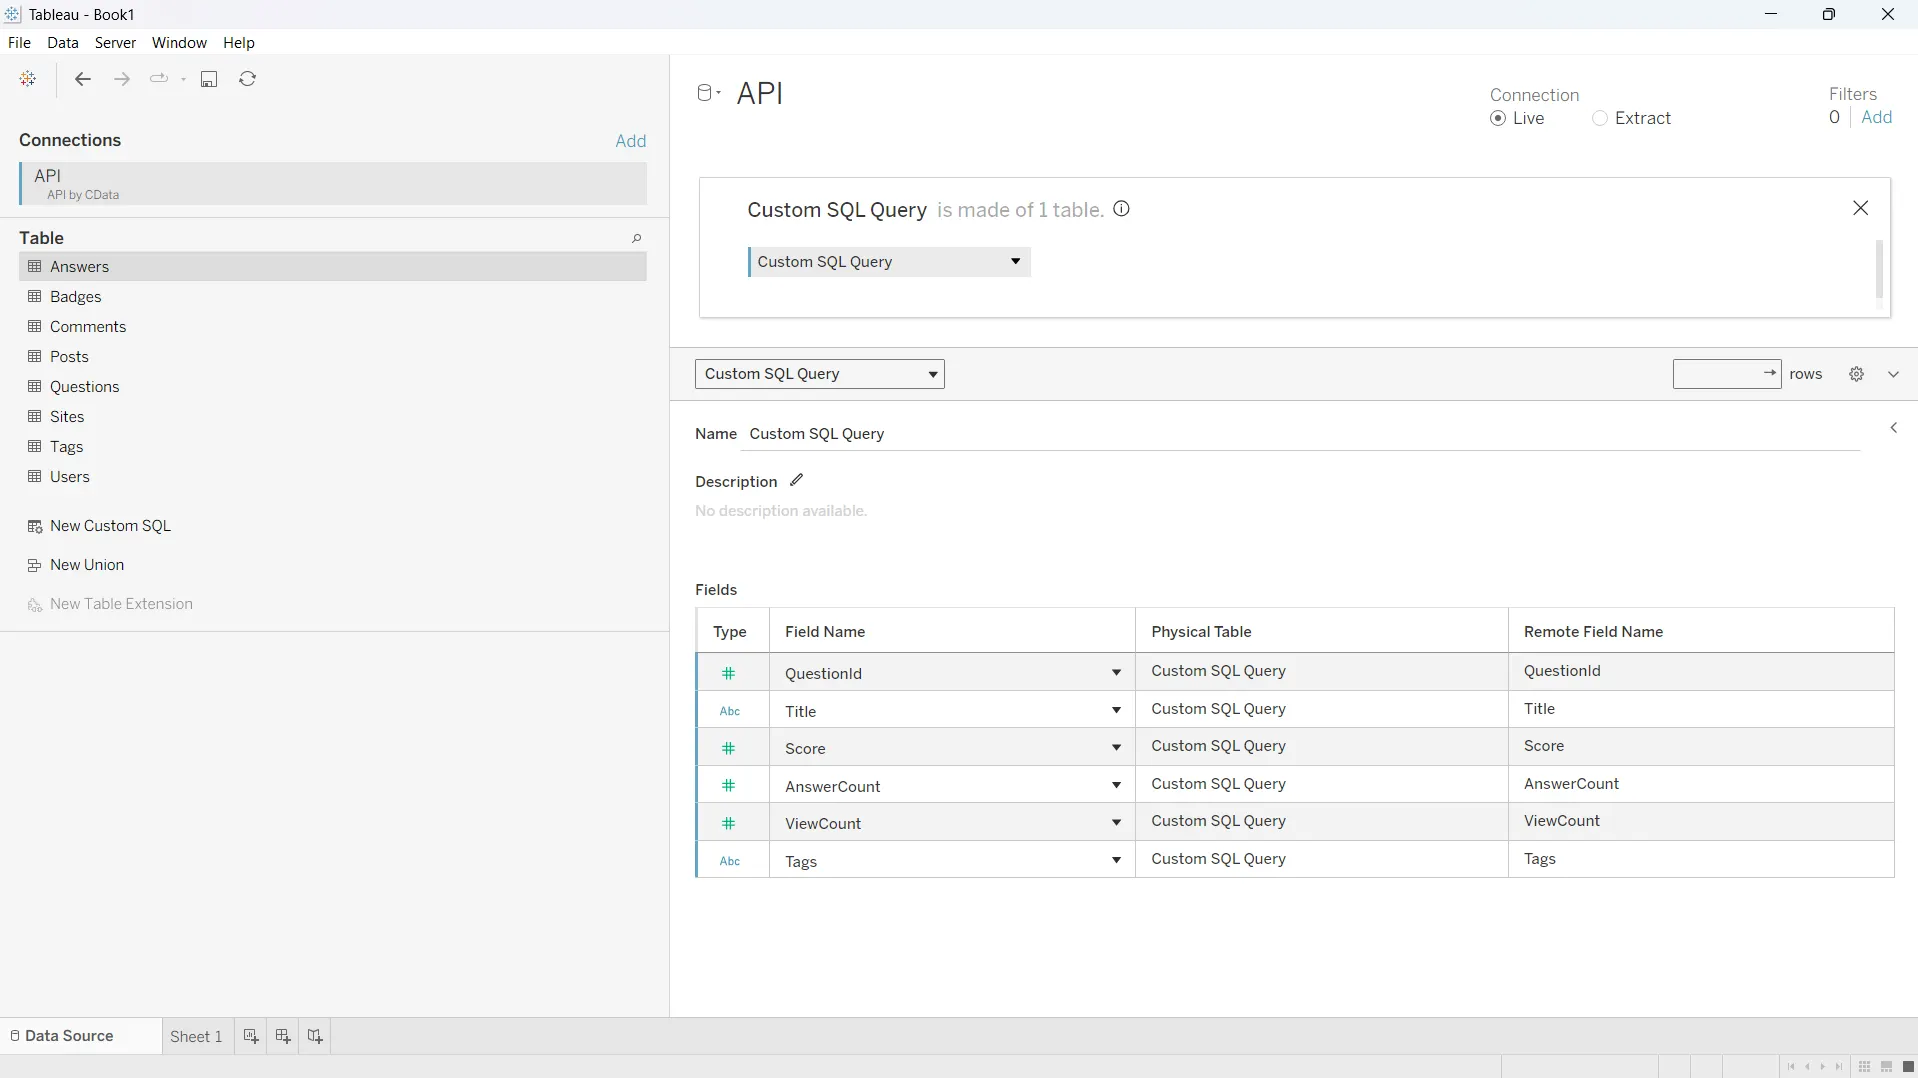The image size is (1918, 1078).
Task: Click the number type icon for ViewCount
Action: [x=729, y=823]
